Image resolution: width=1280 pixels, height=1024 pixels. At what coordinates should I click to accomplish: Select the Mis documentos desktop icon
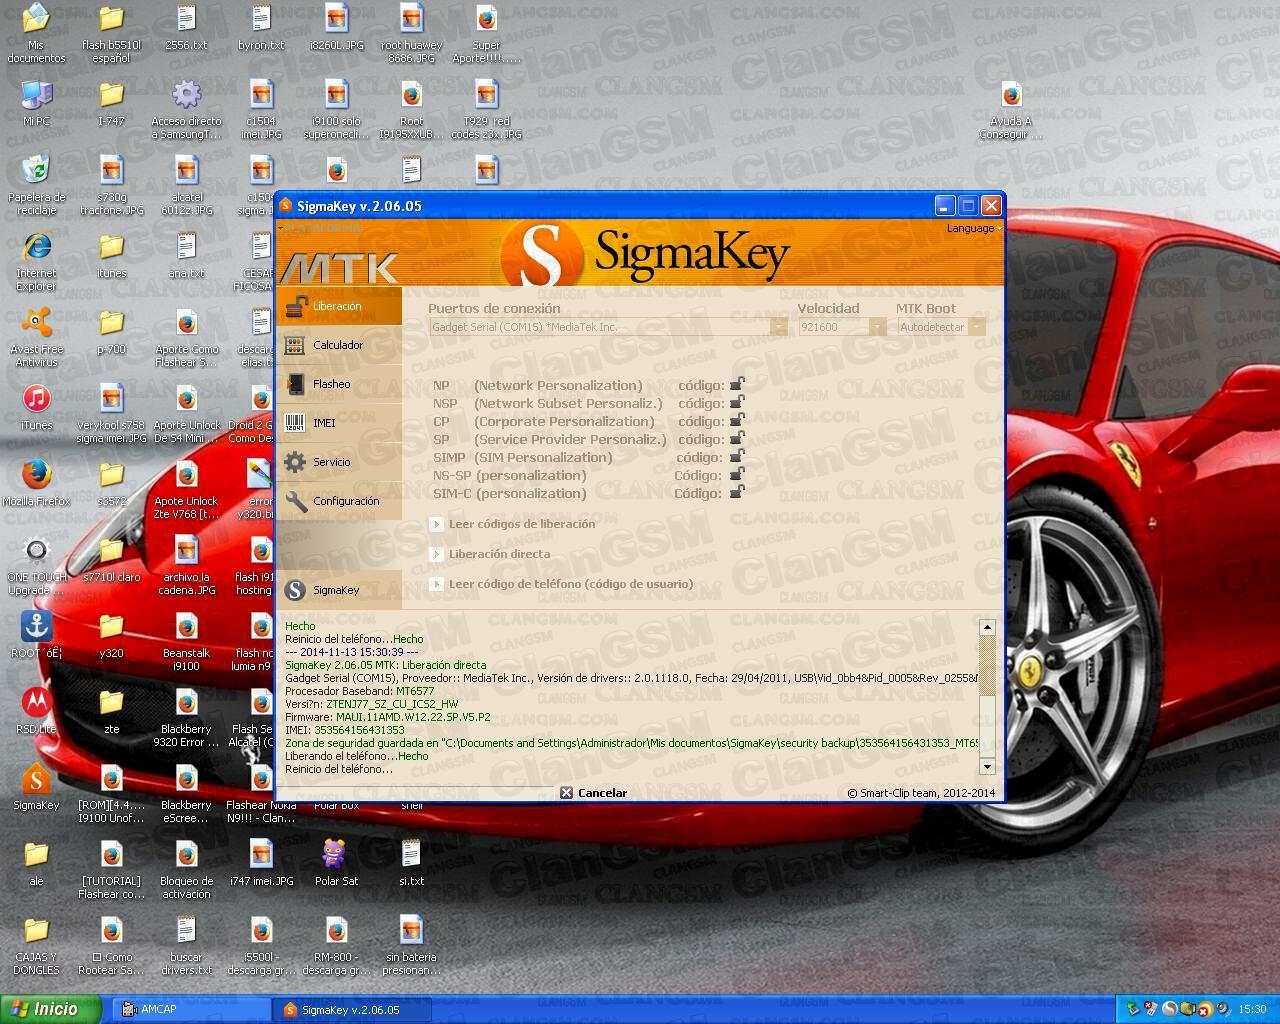coord(36,34)
